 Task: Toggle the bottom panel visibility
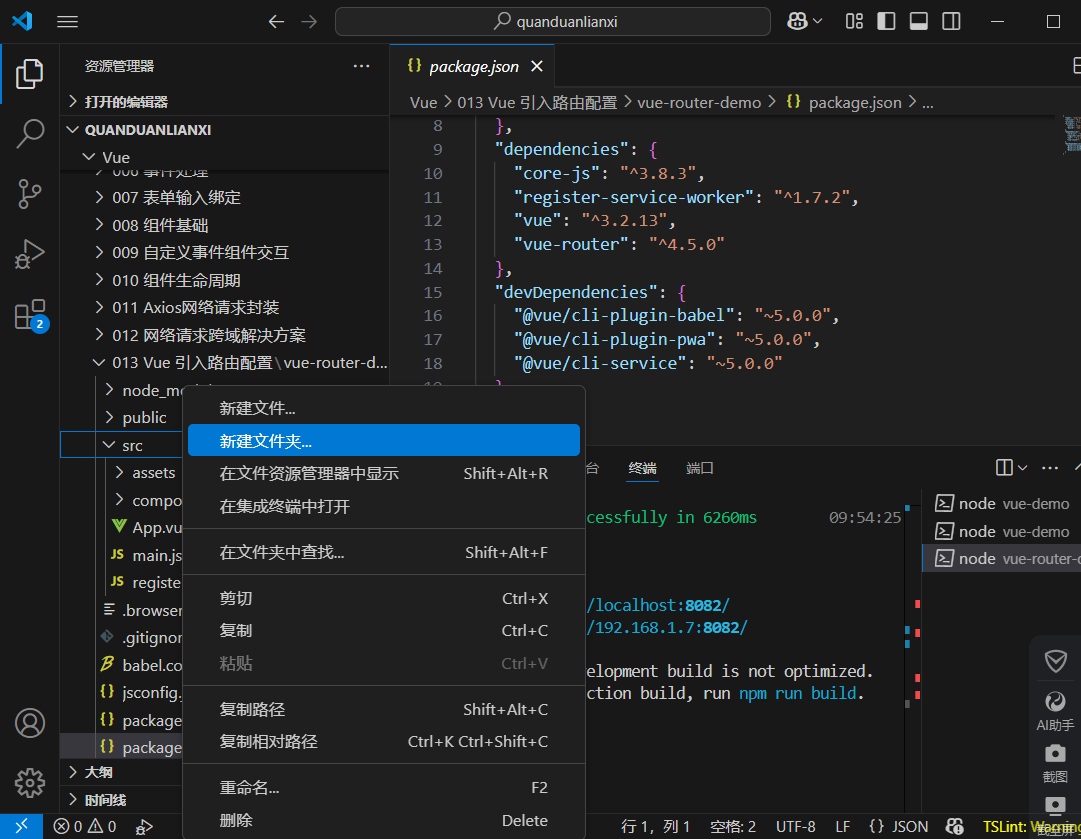(918, 21)
